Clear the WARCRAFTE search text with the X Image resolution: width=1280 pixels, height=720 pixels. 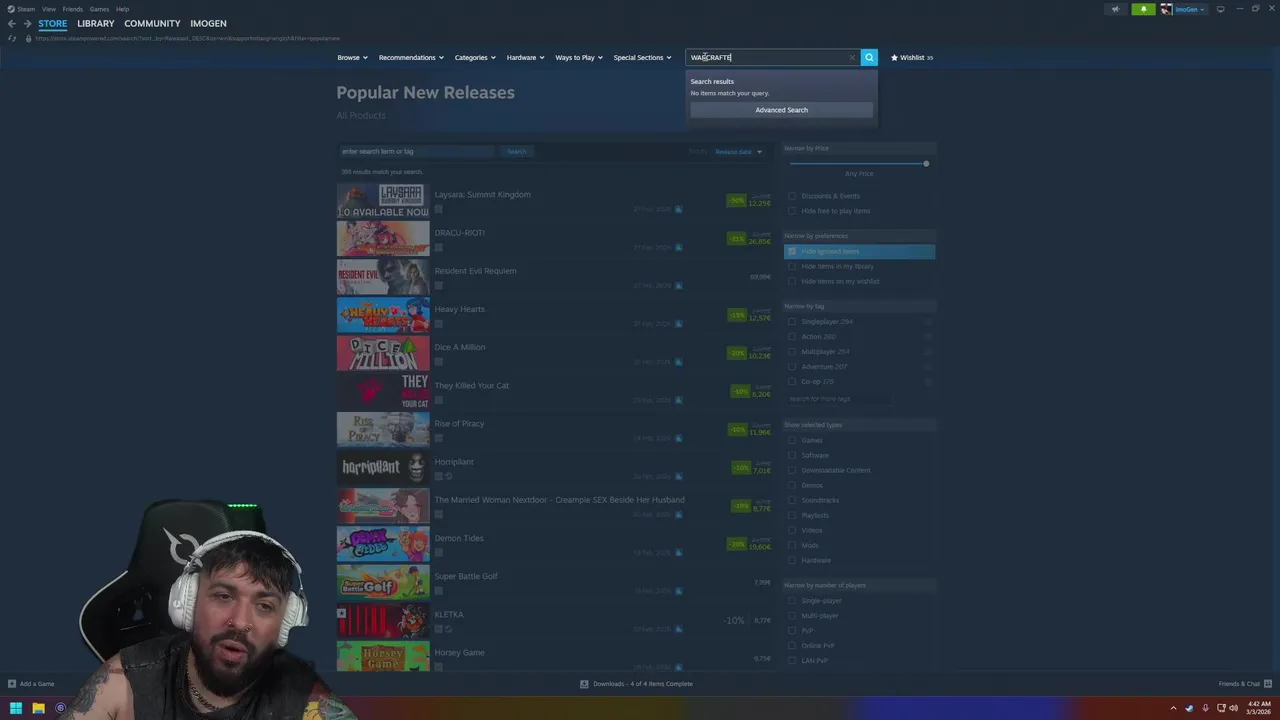tap(852, 57)
